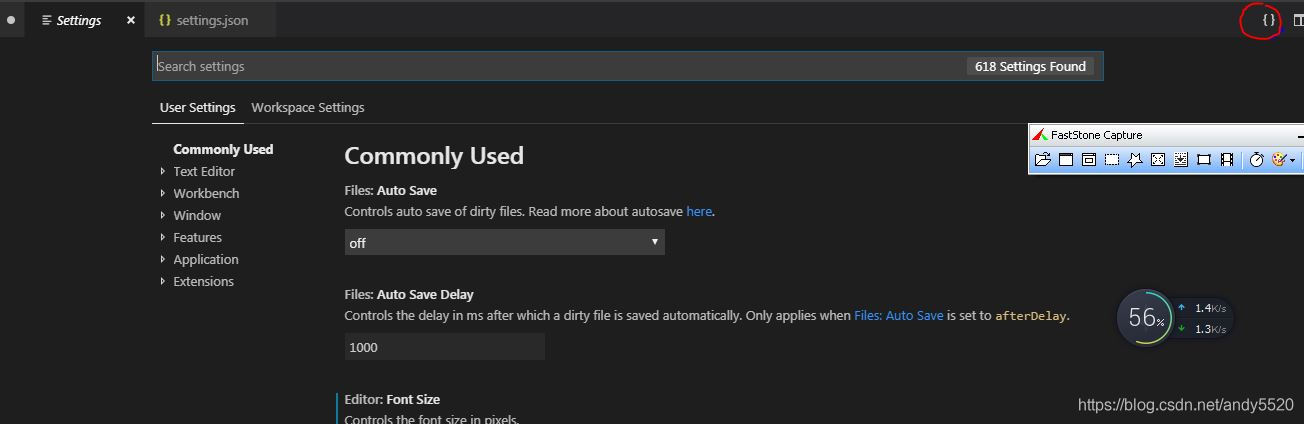Open the Auto Save off dropdown
Viewport: 1304px width, 424px height.
504,242
